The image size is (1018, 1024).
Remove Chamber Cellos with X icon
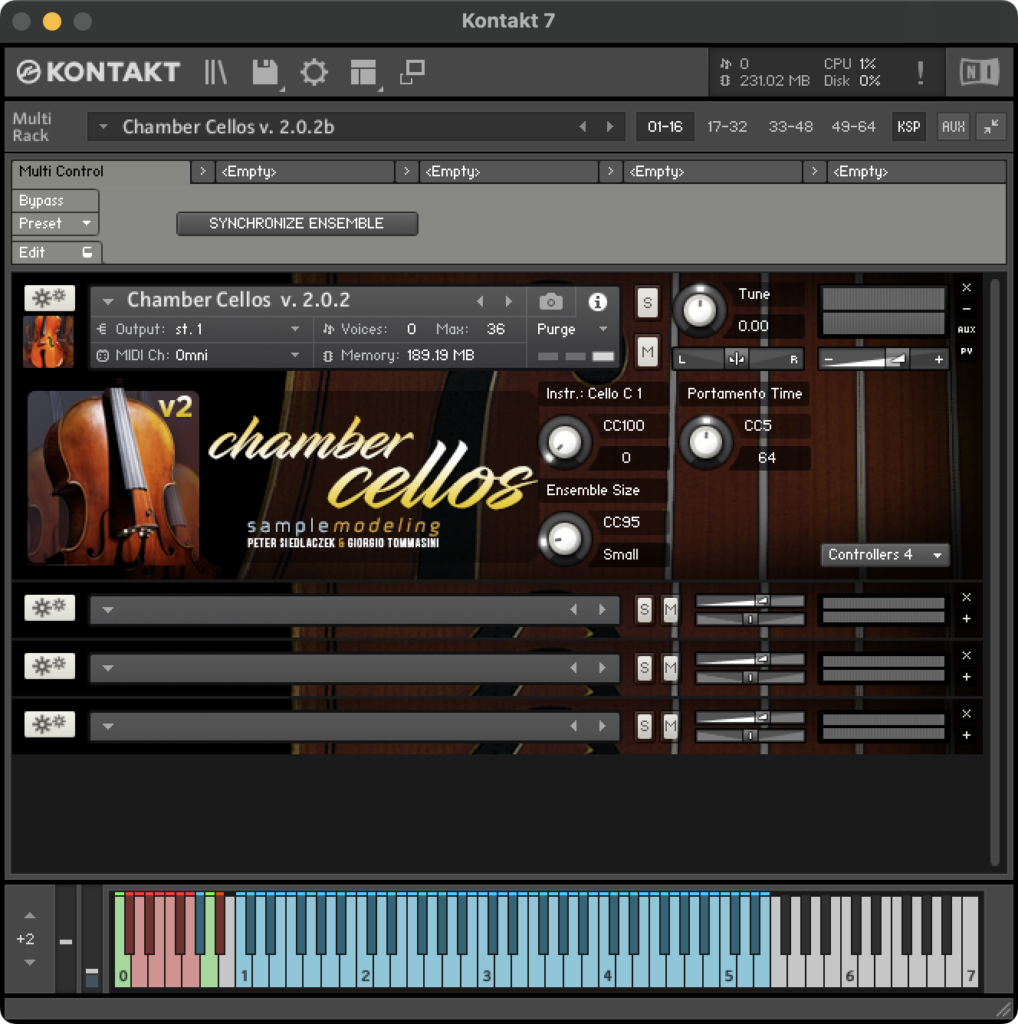pos(966,287)
